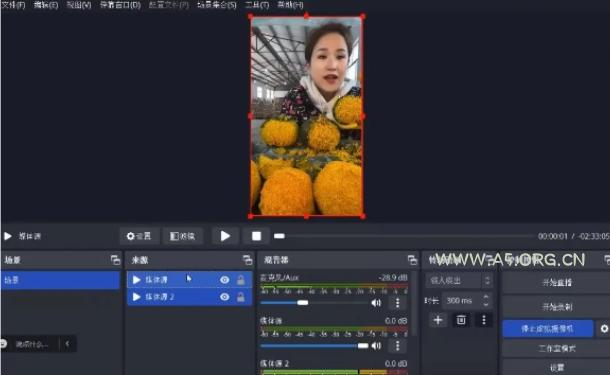This screenshot has width=610, height=375.
Task: Click the 停止虚拟摄像机 Stop Virtual Camera button
Action: tap(547, 329)
